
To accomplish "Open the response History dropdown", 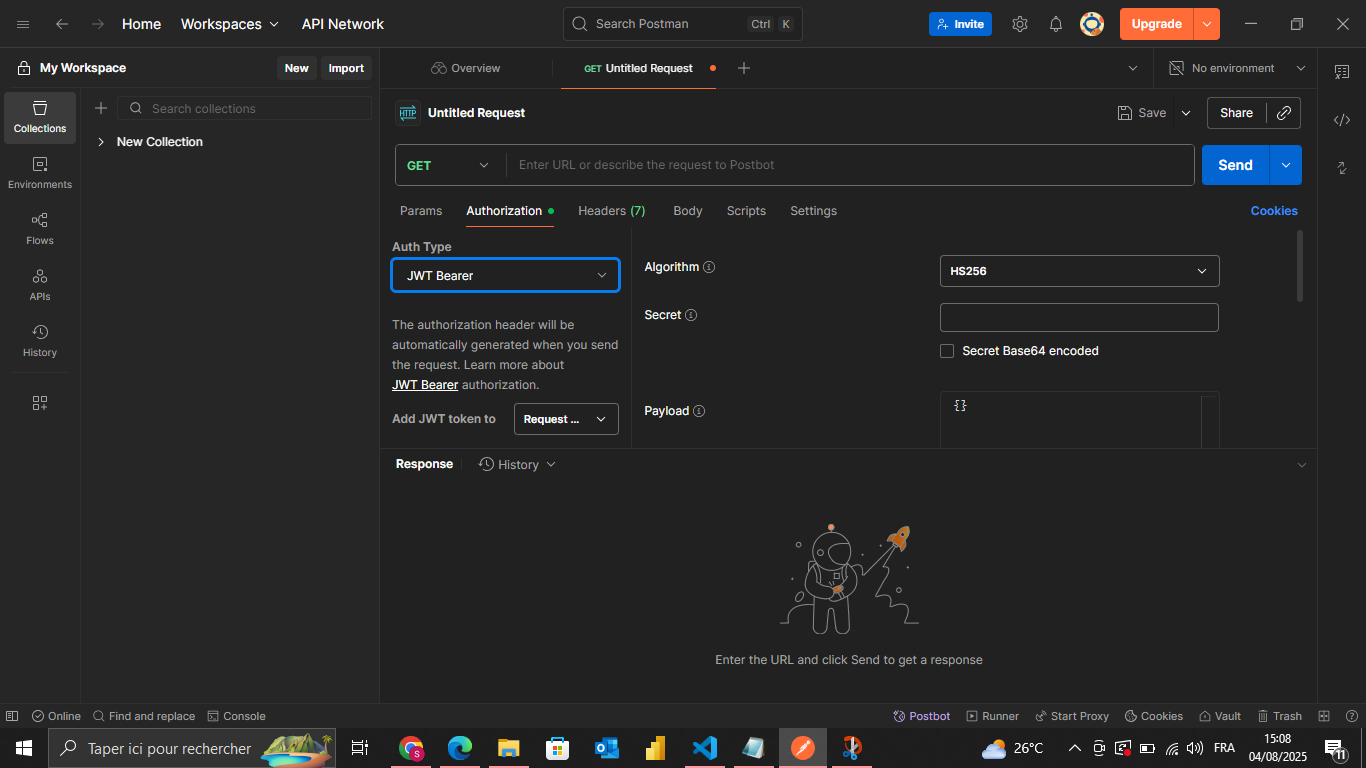I will (517, 464).
